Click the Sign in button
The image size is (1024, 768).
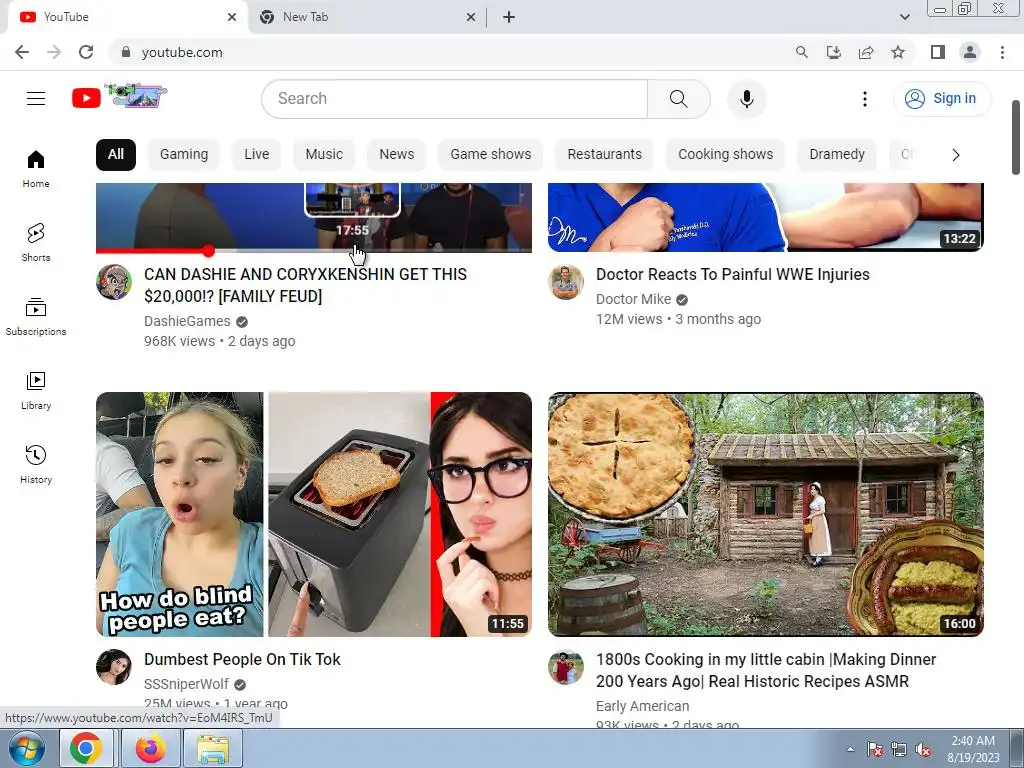point(942,99)
